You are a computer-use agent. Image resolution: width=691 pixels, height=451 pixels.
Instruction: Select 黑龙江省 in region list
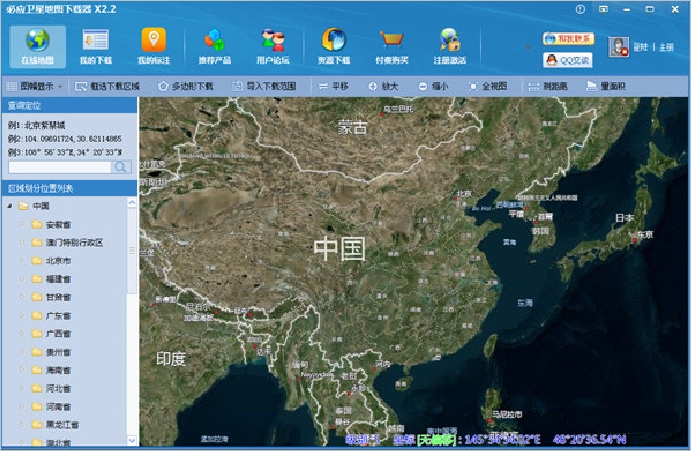click(62, 425)
